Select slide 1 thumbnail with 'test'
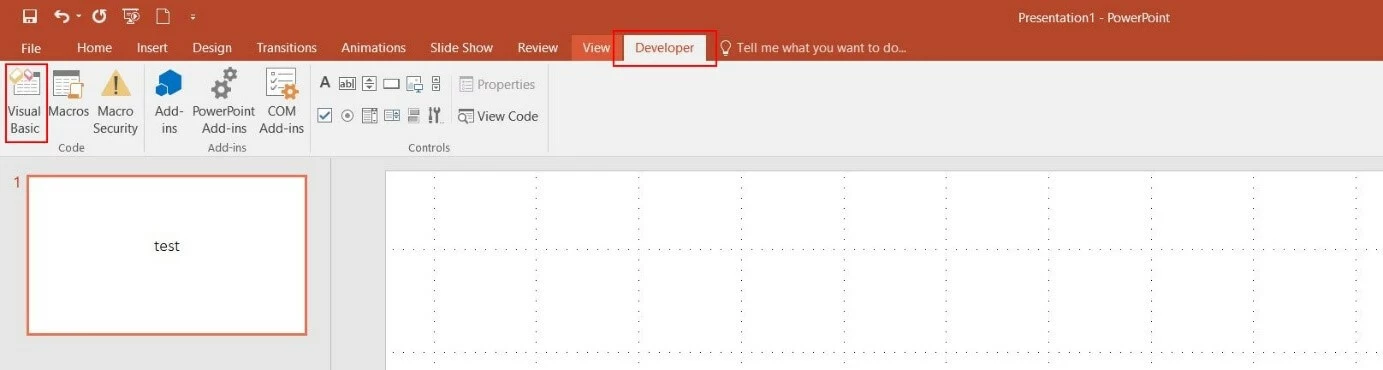Image resolution: width=1383 pixels, height=370 pixels. [167, 255]
